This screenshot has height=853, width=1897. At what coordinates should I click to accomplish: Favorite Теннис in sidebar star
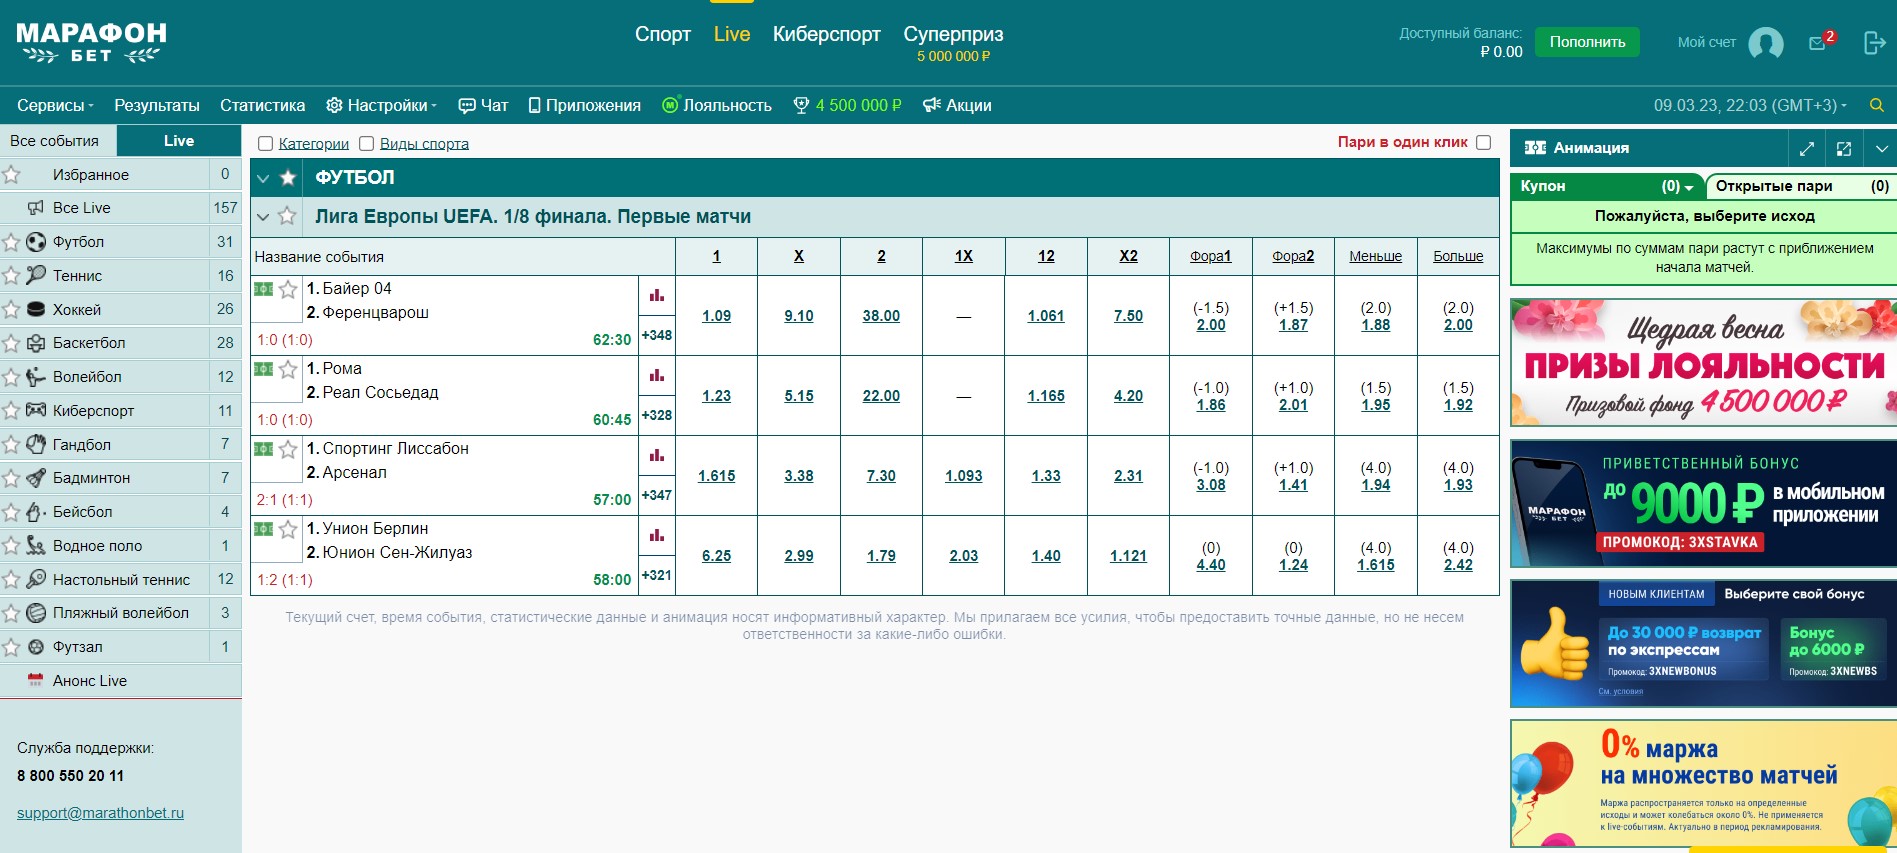coord(11,276)
